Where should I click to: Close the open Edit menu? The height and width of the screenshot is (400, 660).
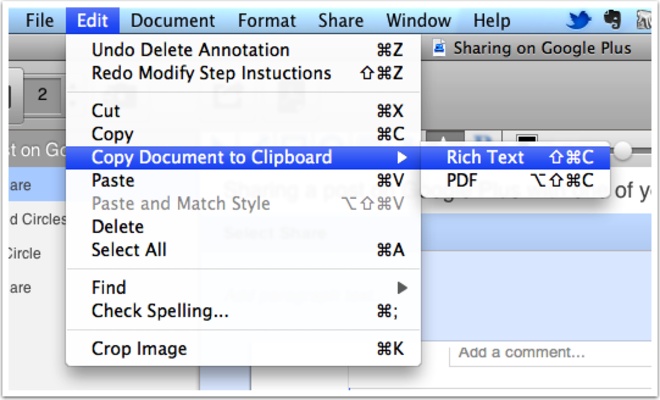(x=93, y=20)
